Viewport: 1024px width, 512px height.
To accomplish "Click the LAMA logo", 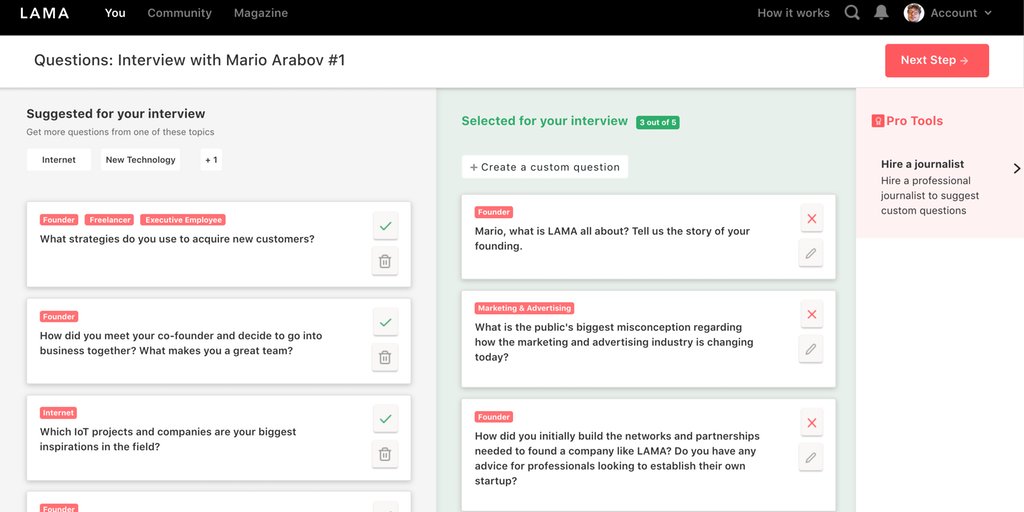I will pos(44,13).
